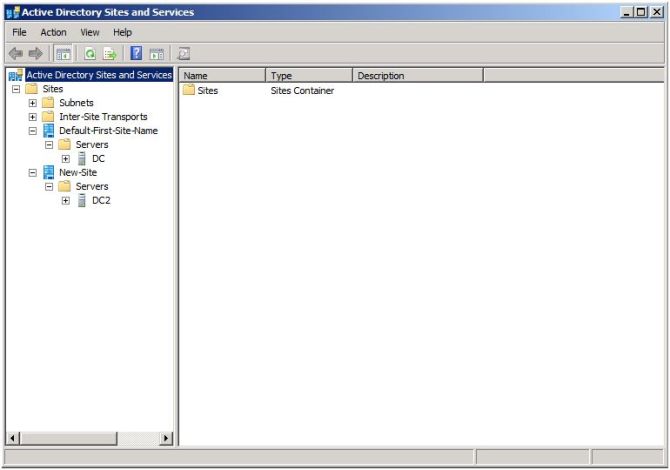Click the Sites folder icon in right pane
The width and height of the screenshot is (670, 470).
188,90
